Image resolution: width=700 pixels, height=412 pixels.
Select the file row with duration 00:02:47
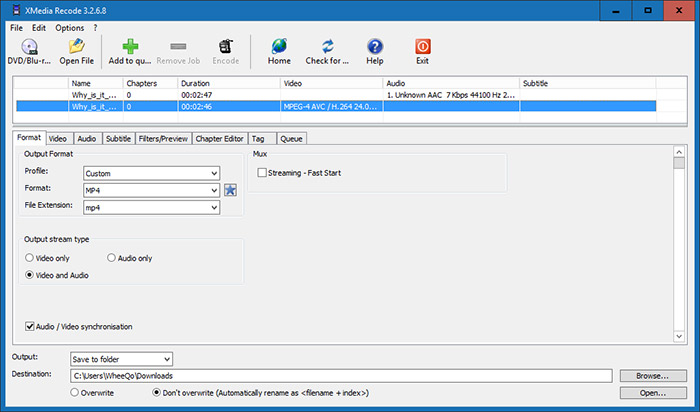pyautogui.click(x=336, y=95)
